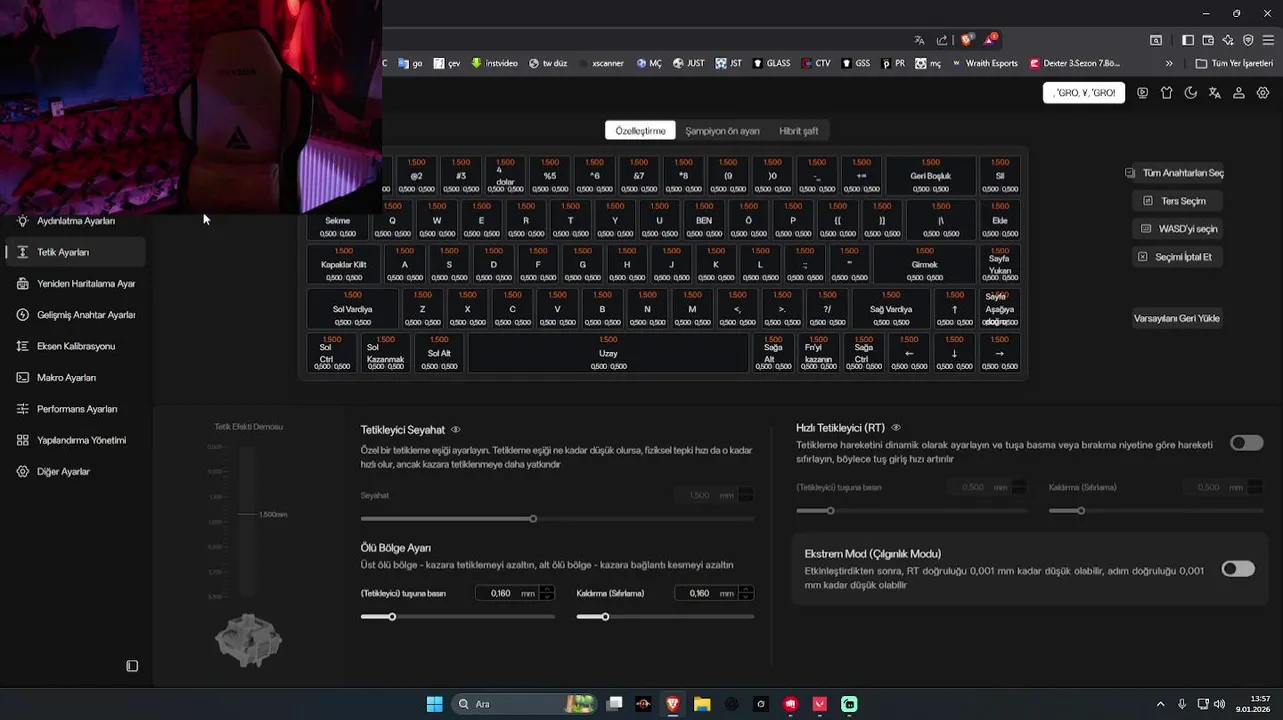Click Seçimi İptal Et option
This screenshot has height=720, width=1283.
click(x=1179, y=257)
